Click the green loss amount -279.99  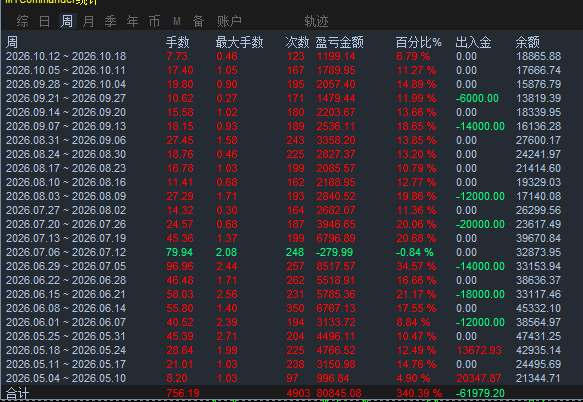click(x=334, y=253)
